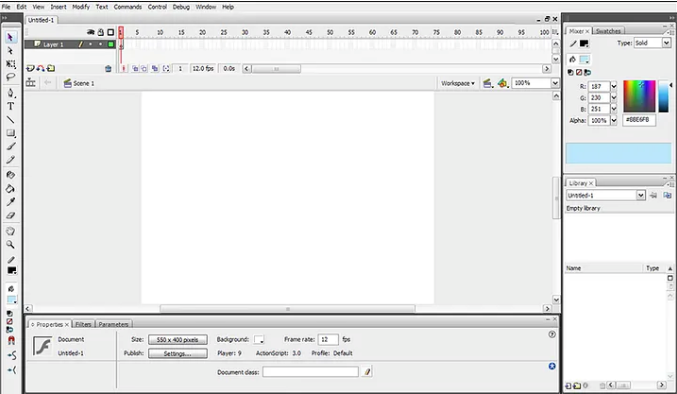Screen dimensions: 677x394
Task: Select the Eraser tool
Action: coord(10,215)
